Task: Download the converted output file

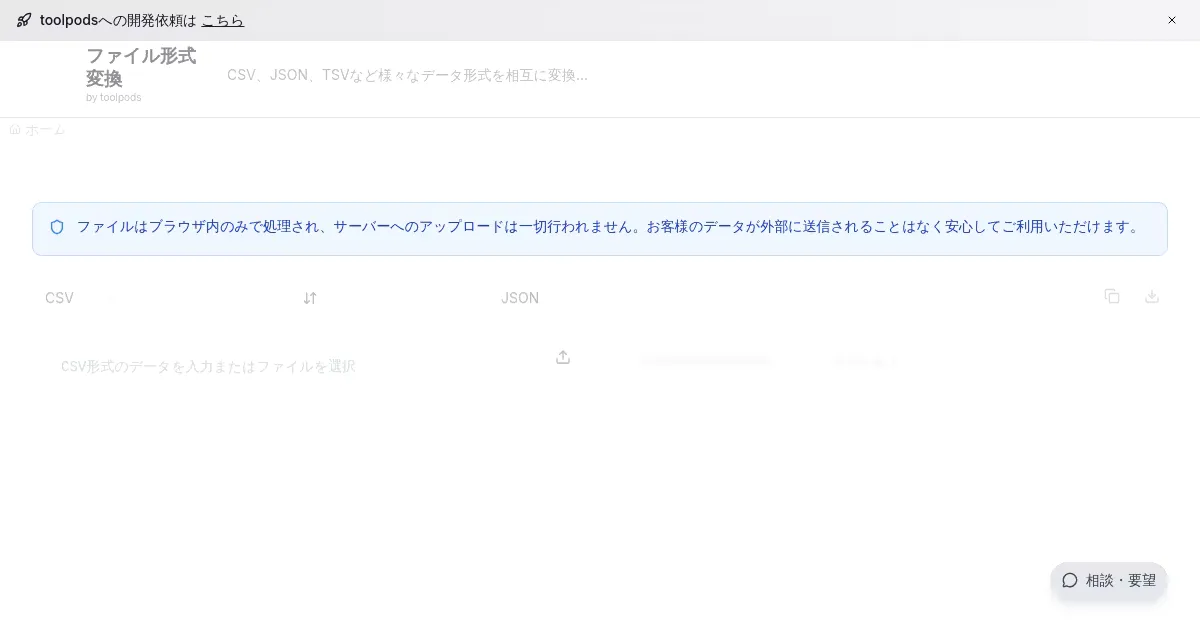Action: point(1152,296)
